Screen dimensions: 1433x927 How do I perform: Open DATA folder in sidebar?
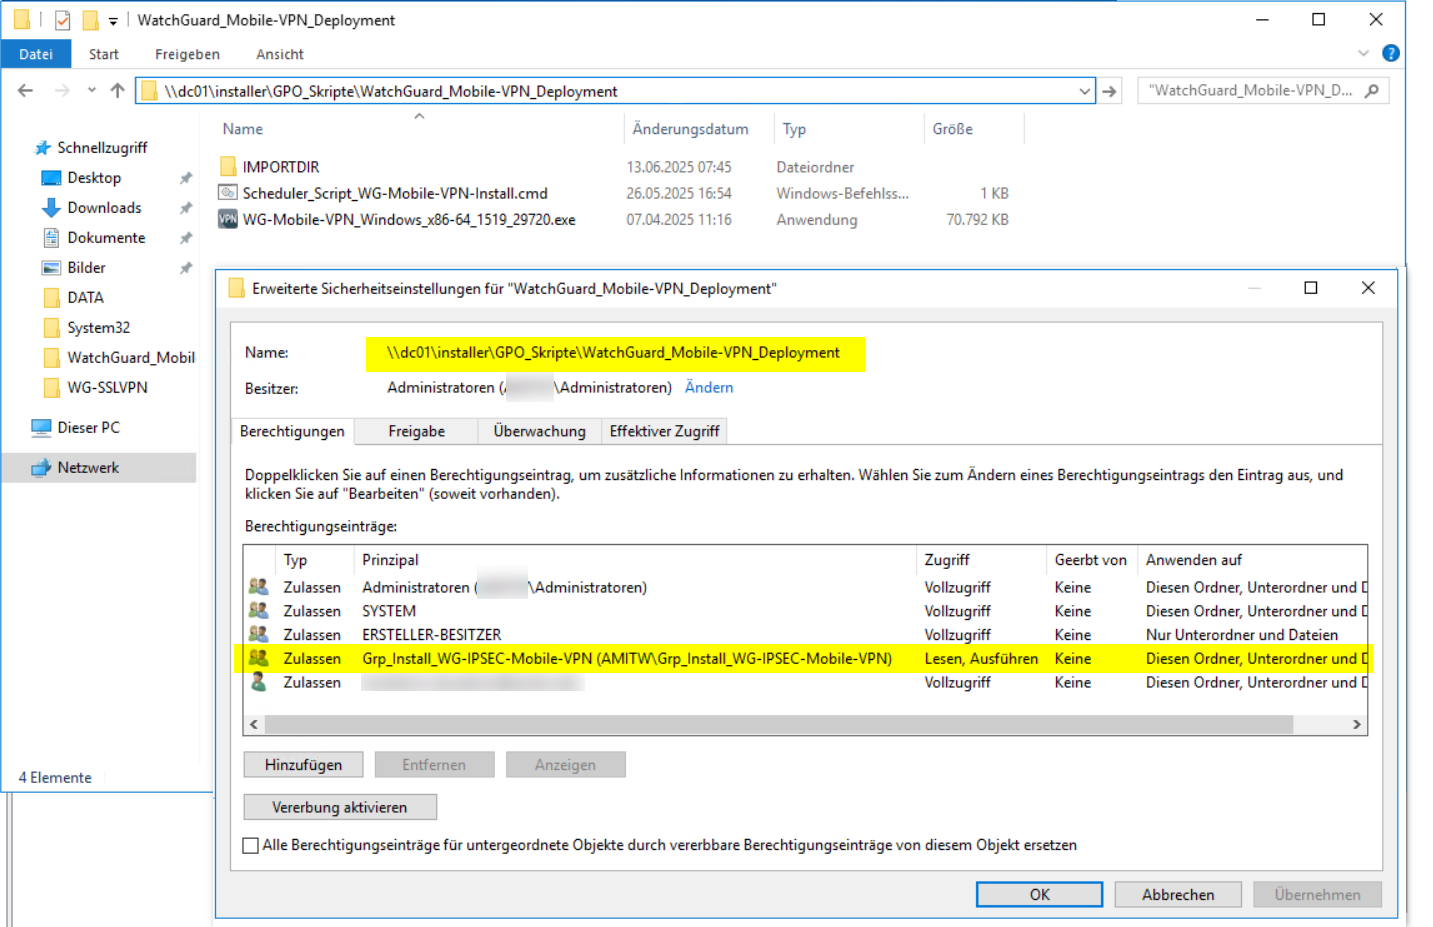coord(85,298)
